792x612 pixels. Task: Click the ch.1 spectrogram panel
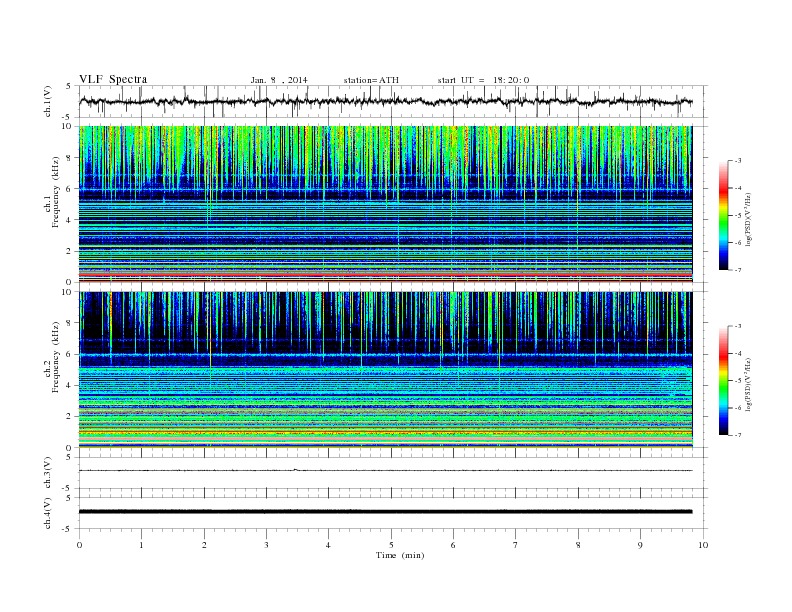click(385, 204)
